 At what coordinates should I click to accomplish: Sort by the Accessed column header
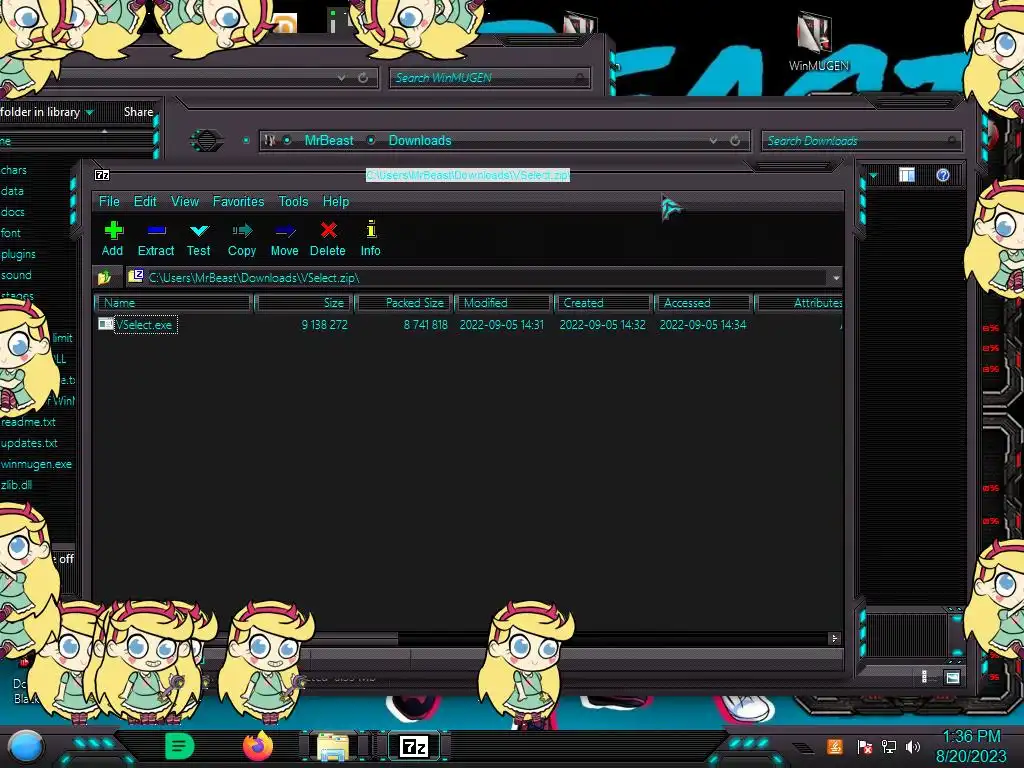(x=704, y=303)
